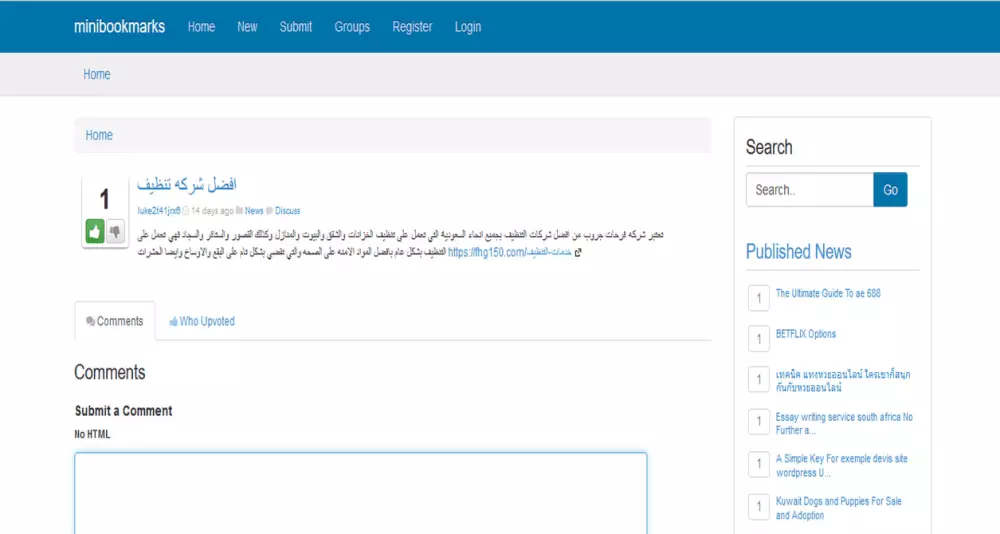Viewport: 1000px width, 534px height.
Task: Open the Discuss link
Action: point(288,211)
